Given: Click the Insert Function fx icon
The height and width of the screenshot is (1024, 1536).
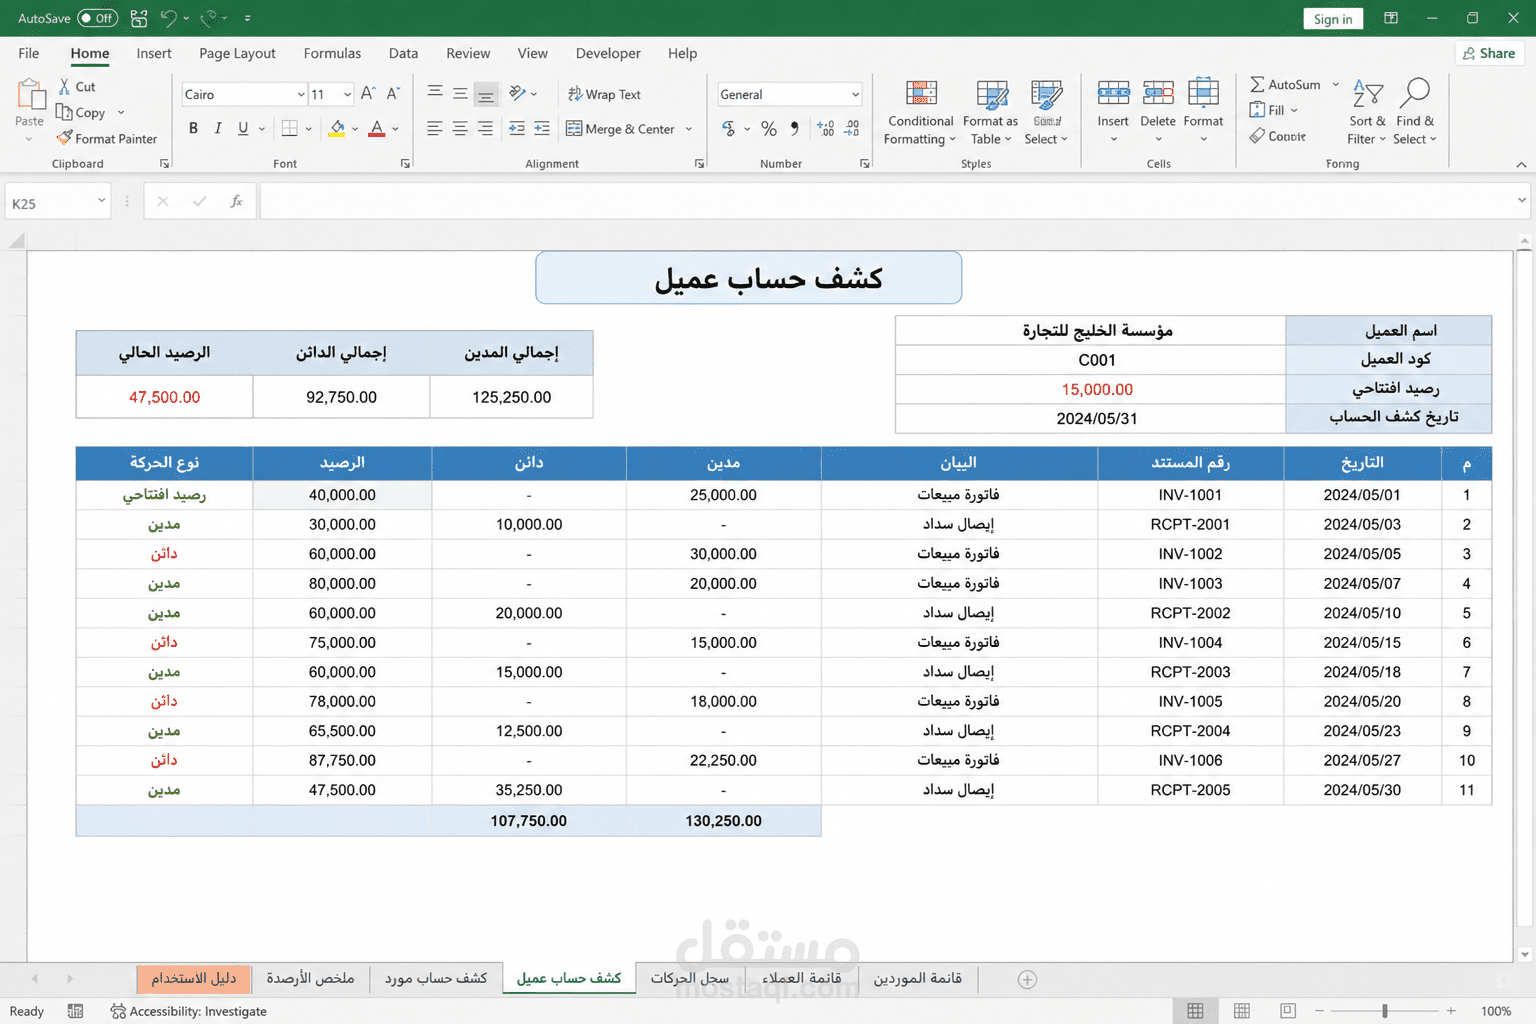Looking at the screenshot, I should pos(236,202).
